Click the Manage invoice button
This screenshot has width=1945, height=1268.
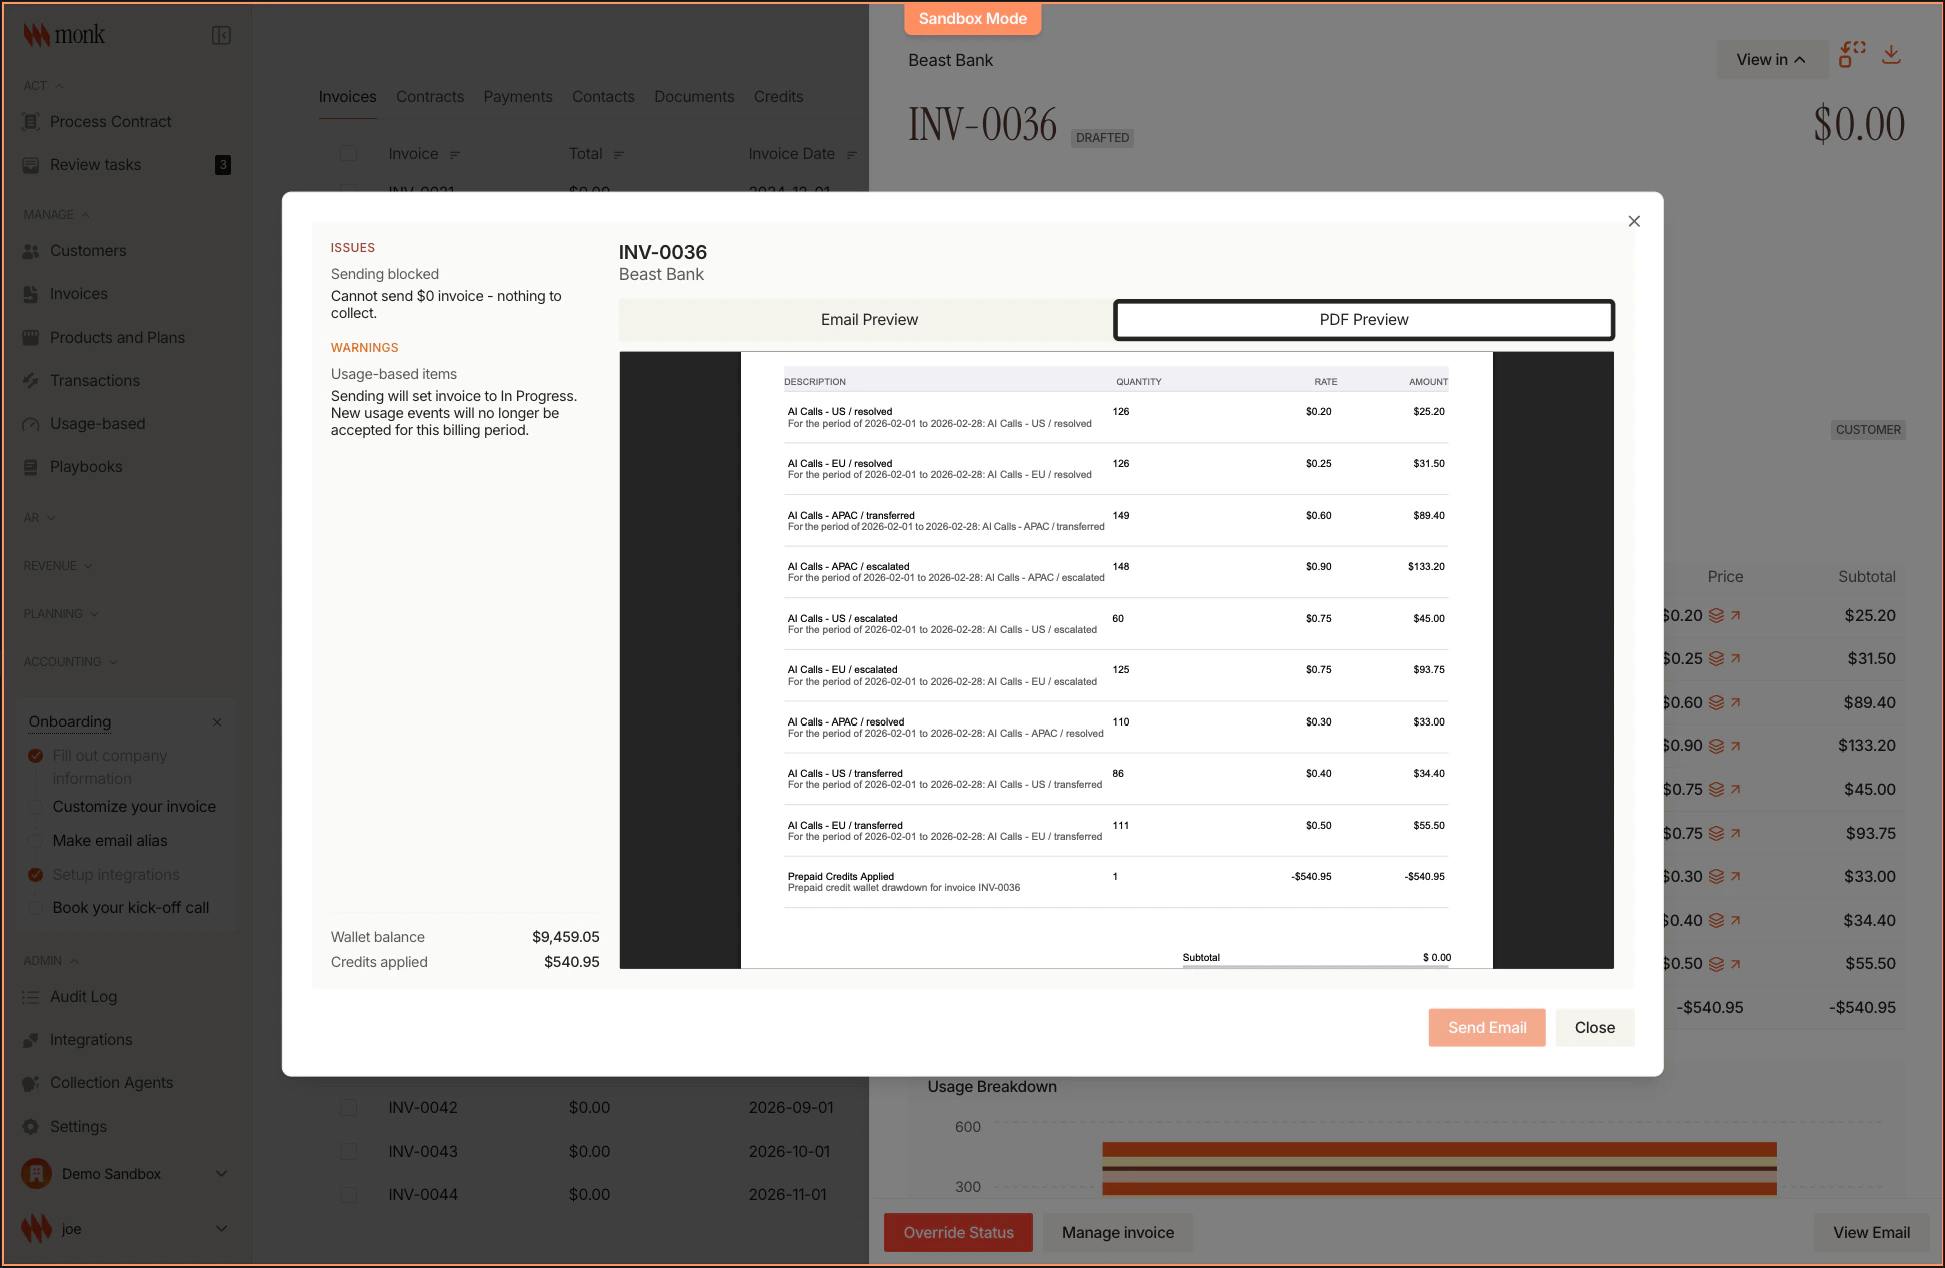click(1118, 1233)
